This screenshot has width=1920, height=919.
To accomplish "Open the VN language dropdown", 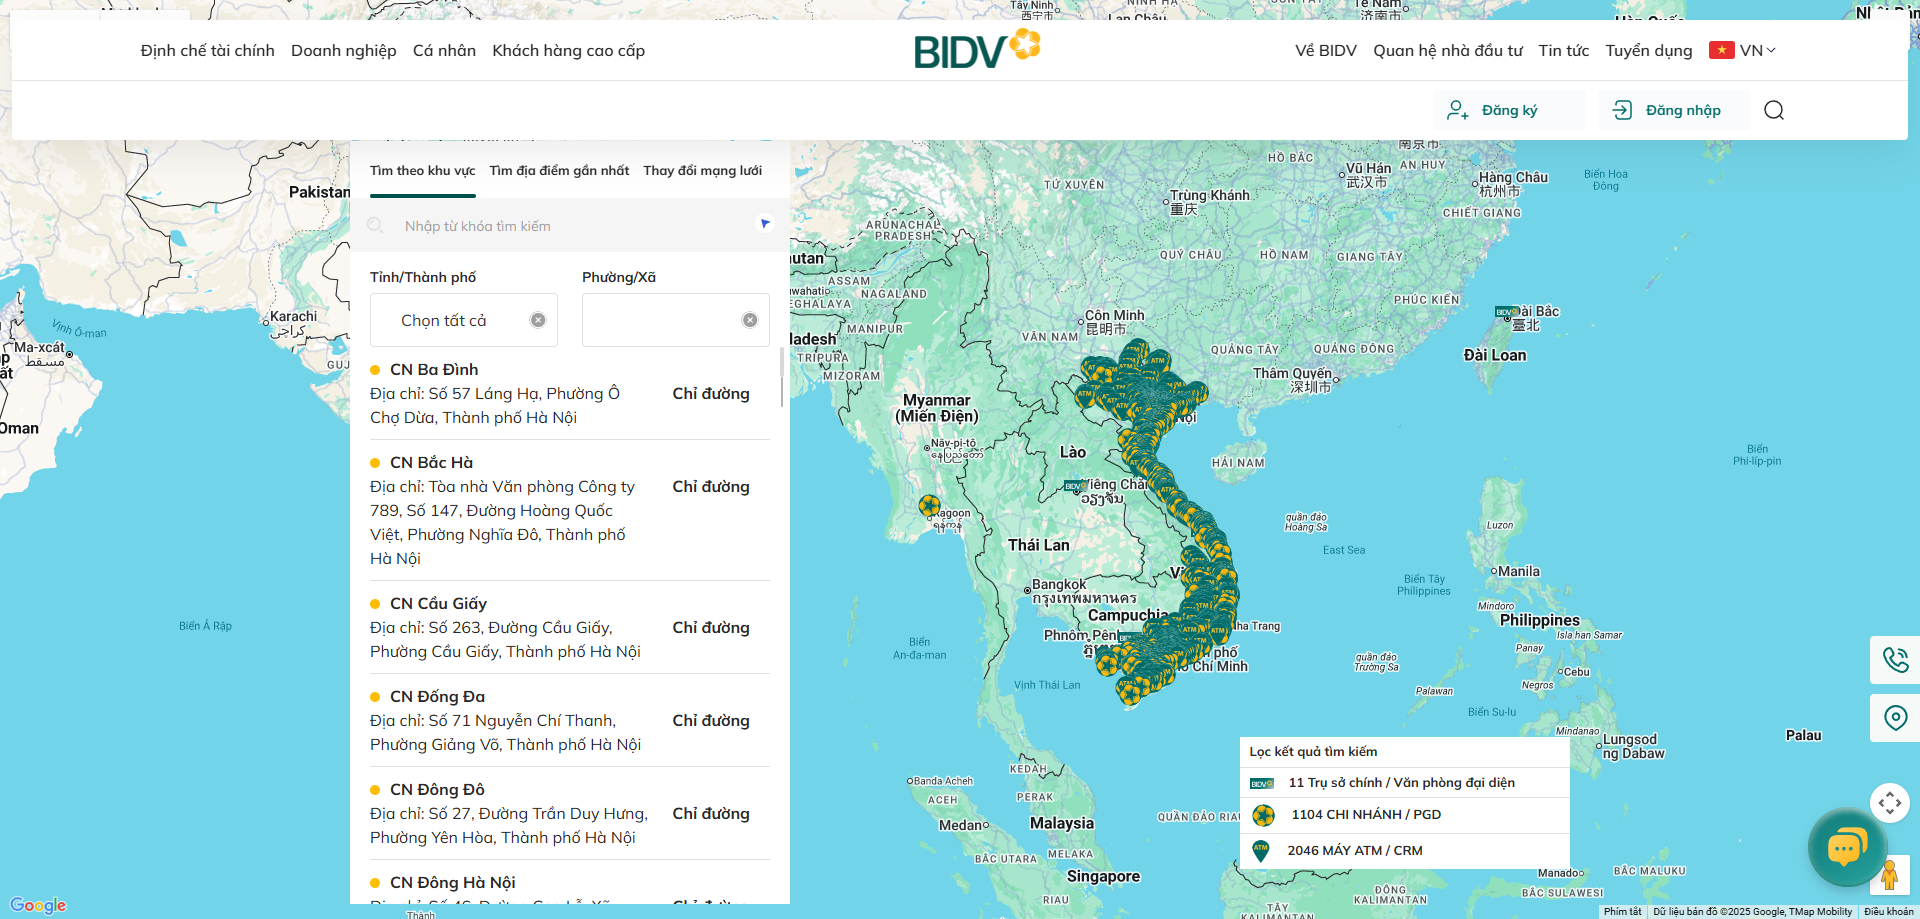I will [1744, 50].
